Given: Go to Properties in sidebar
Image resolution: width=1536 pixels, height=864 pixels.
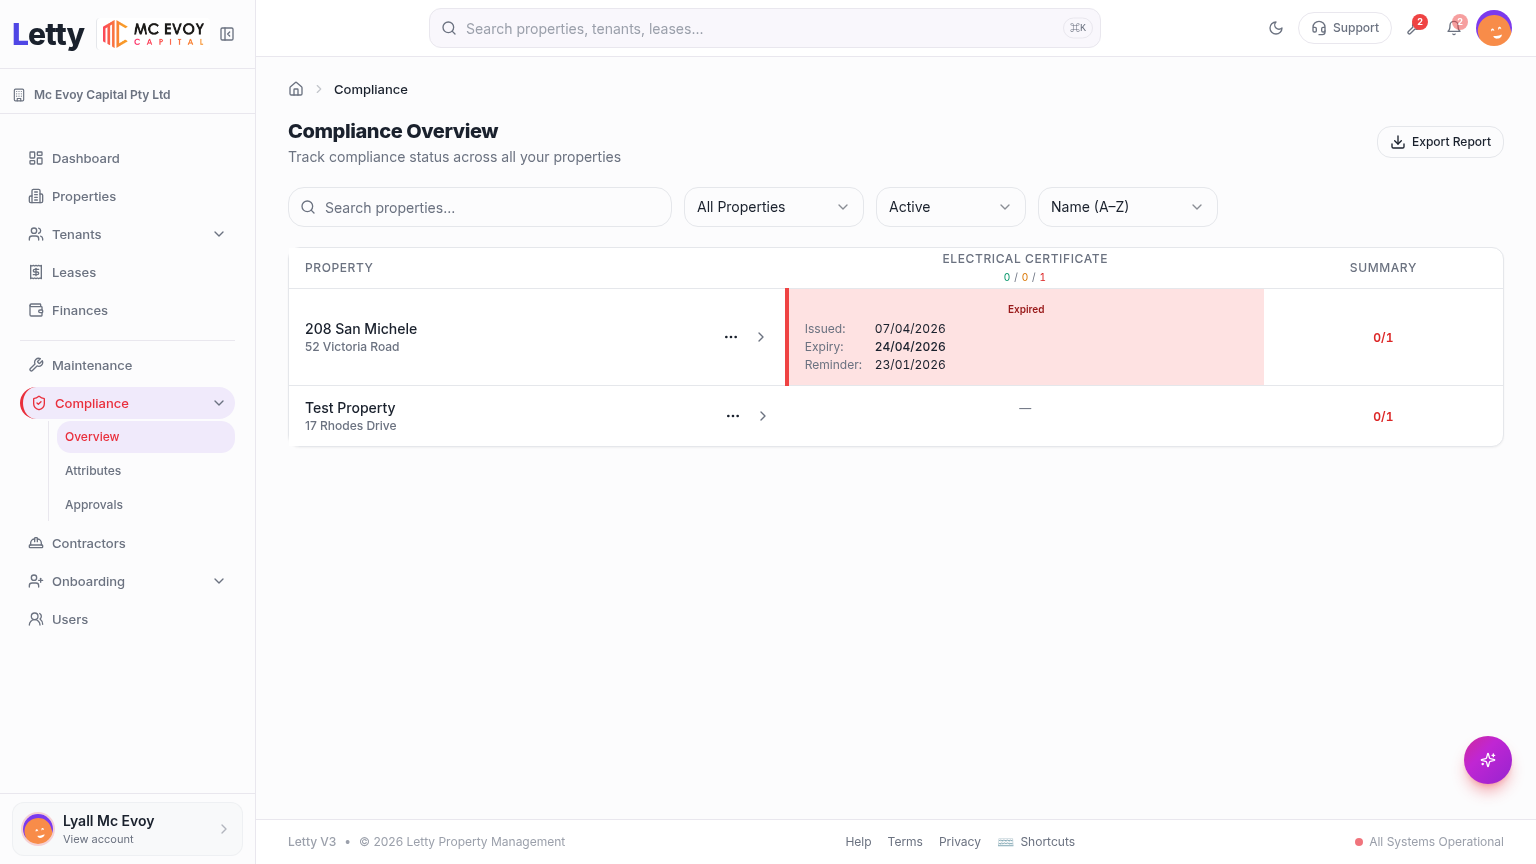Looking at the screenshot, I should click(128, 196).
